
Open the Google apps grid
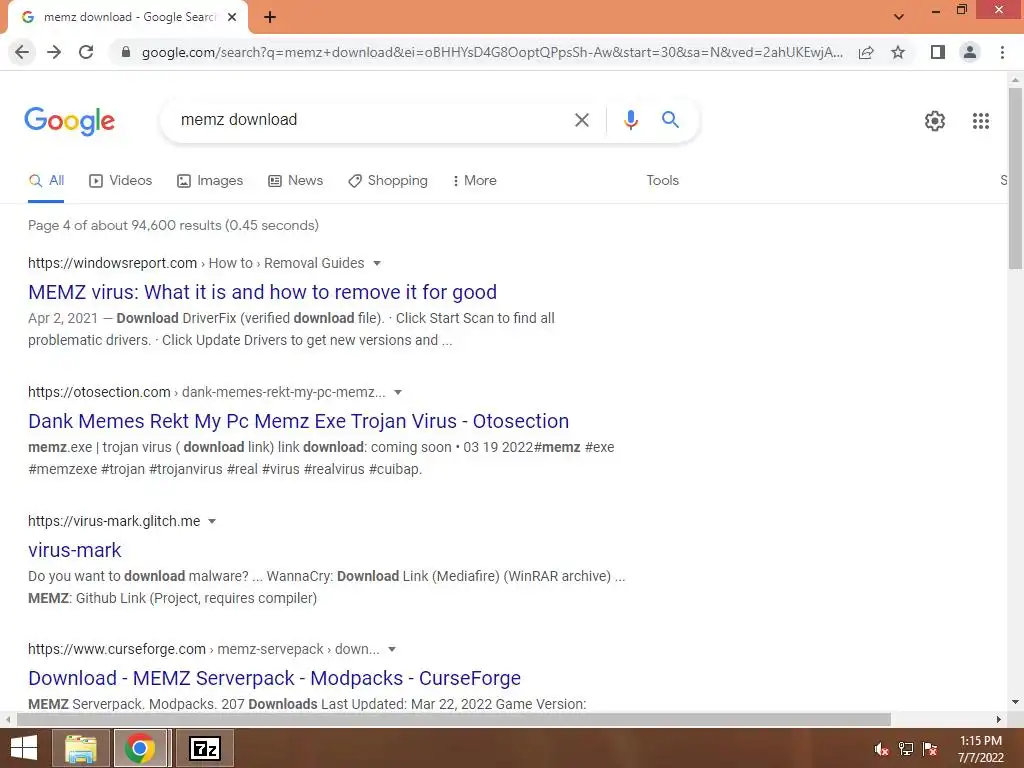(980, 121)
